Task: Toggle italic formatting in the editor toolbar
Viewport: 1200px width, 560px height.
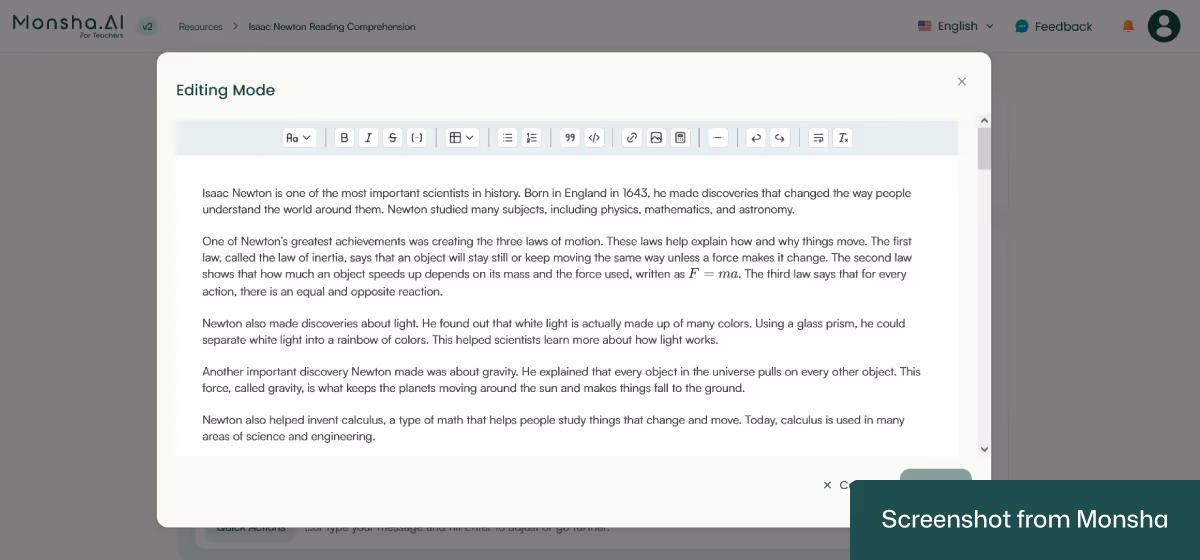Action: click(369, 138)
